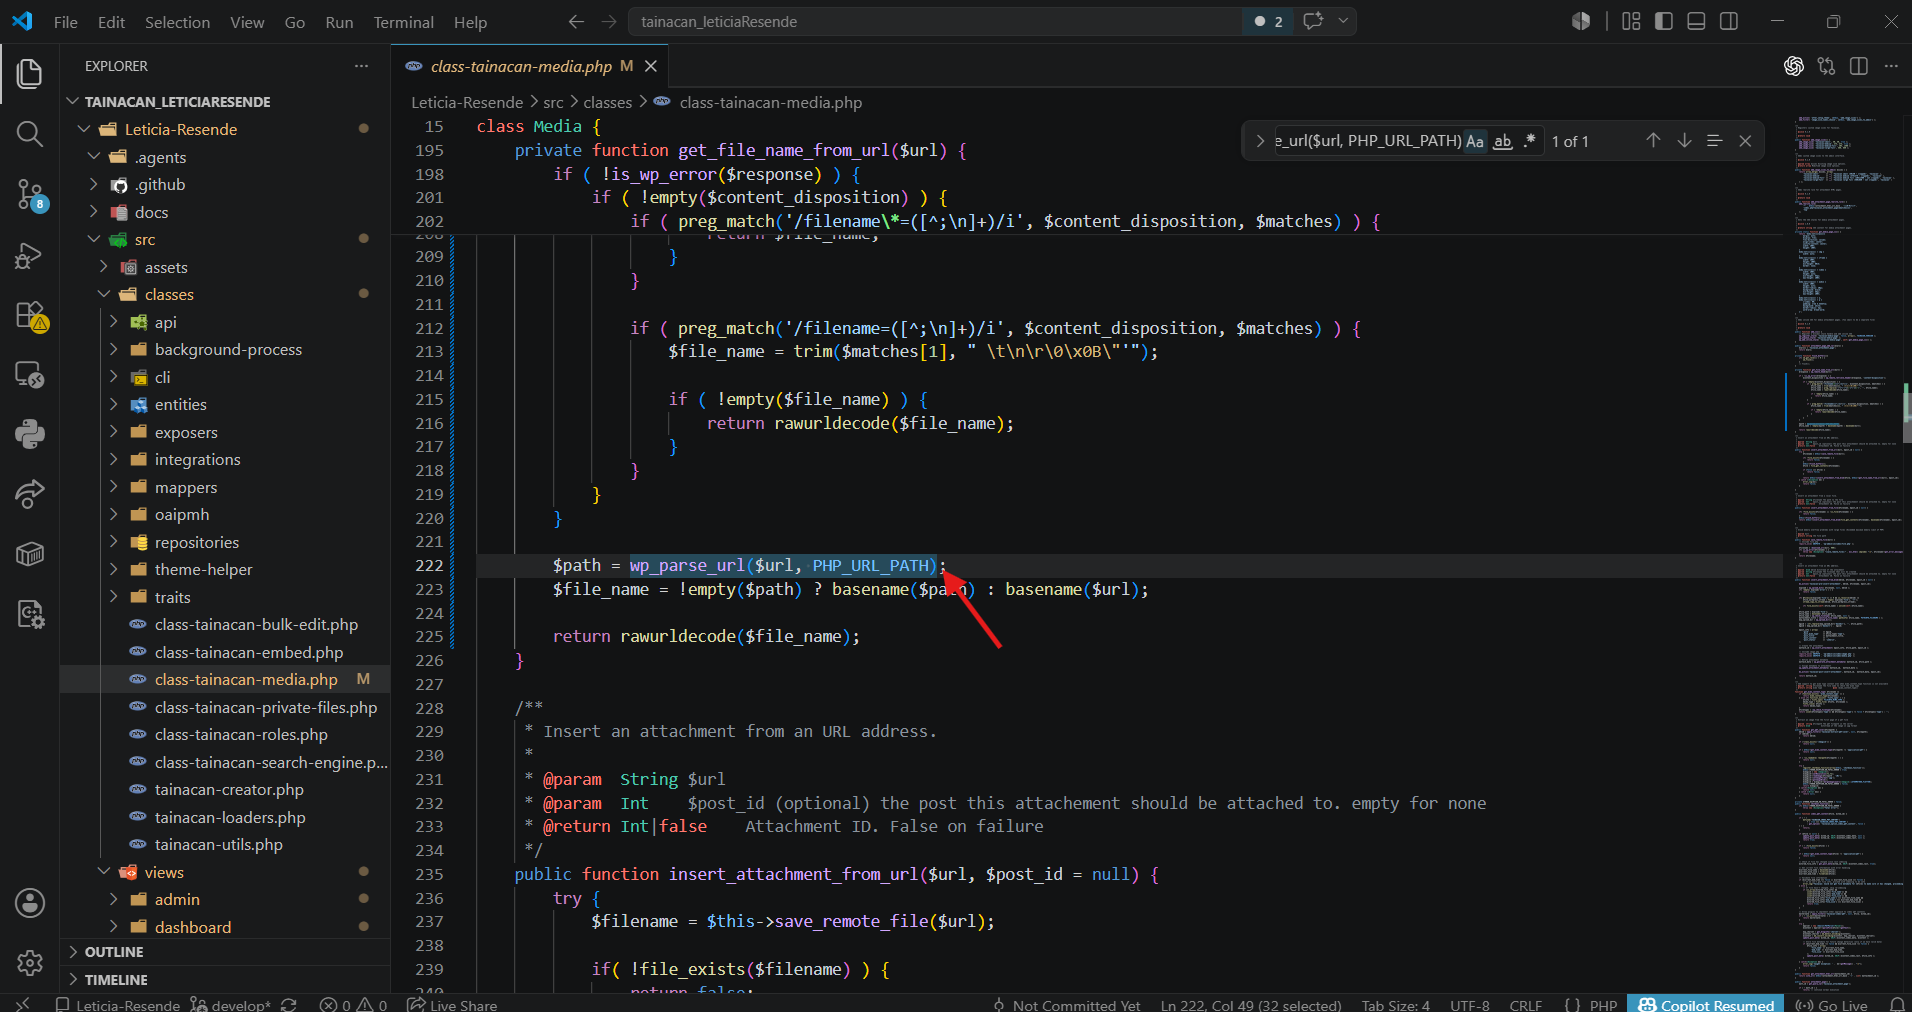Open chat dropdown arrow in title bar

pyautogui.click(x=1343, y=21)
